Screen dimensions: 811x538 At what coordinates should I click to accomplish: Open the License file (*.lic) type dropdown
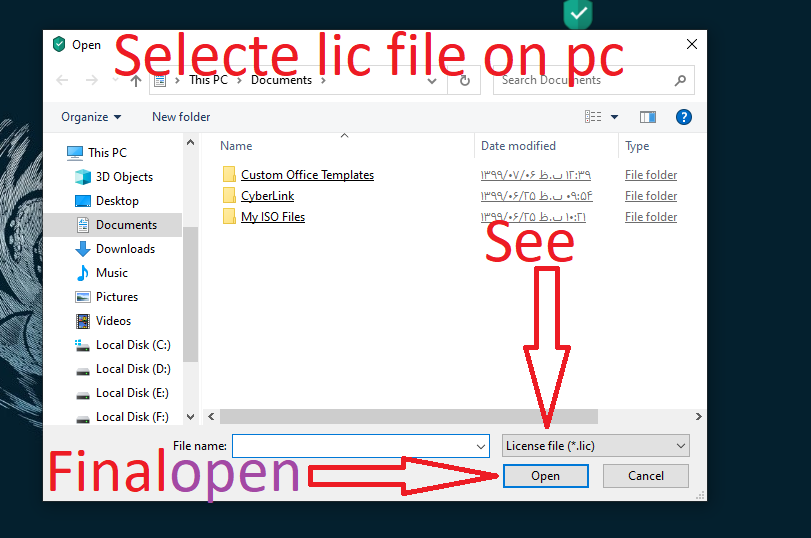(595, 445)
